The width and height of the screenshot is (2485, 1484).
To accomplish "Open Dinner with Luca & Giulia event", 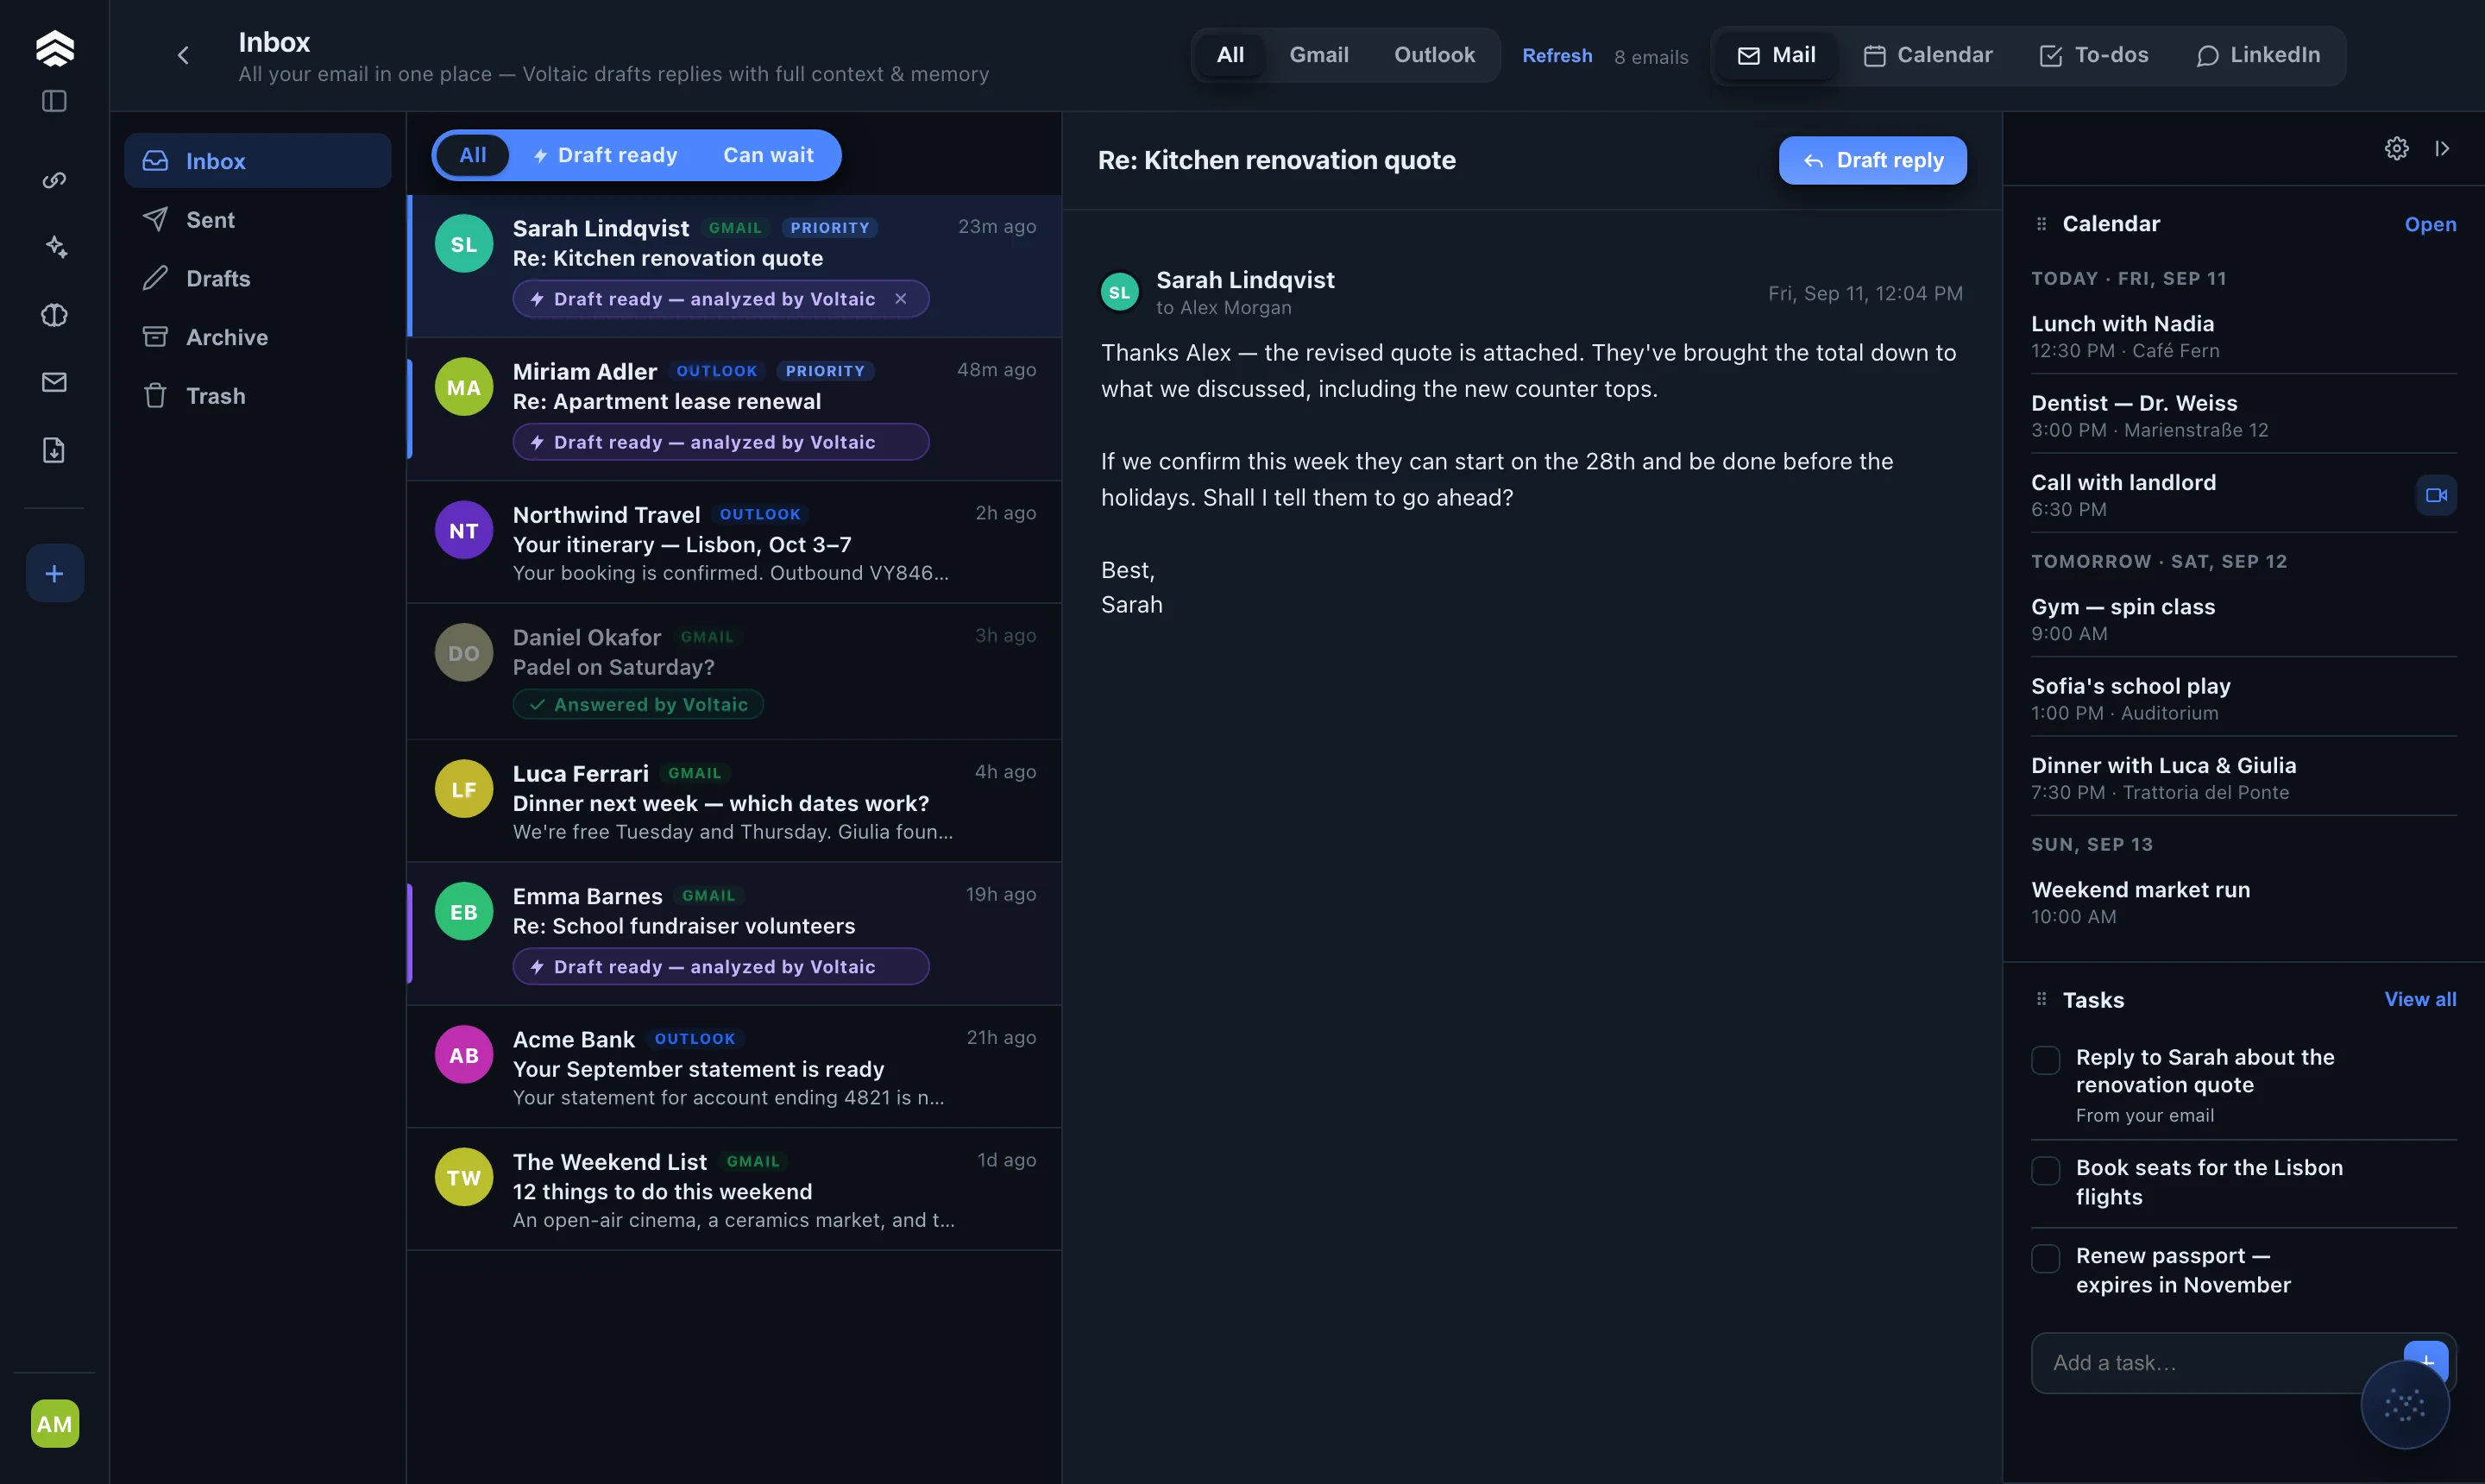I will (x=2244, y=777).
